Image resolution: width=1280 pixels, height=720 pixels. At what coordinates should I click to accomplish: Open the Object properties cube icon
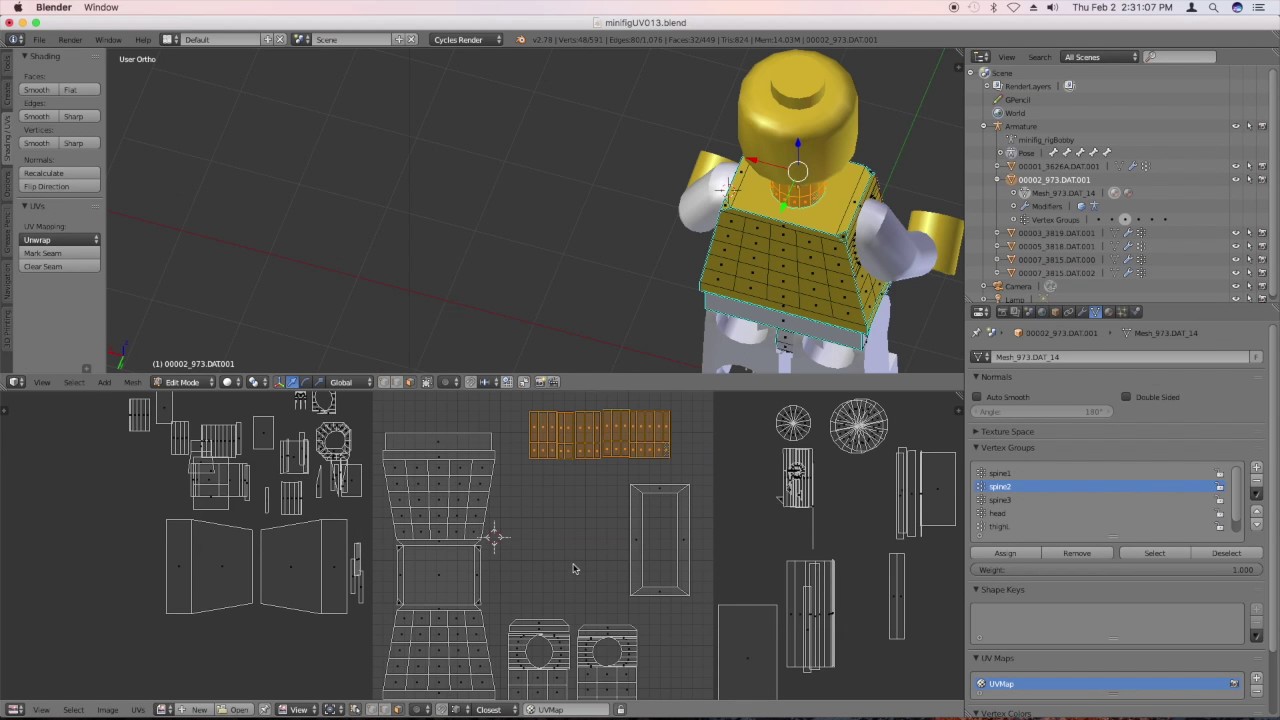tap(1055, 312)
